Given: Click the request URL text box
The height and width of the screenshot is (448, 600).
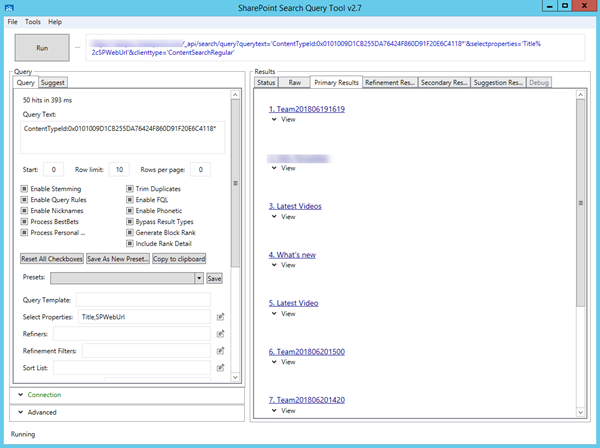Looking at the screenshot, I should 335,48.
